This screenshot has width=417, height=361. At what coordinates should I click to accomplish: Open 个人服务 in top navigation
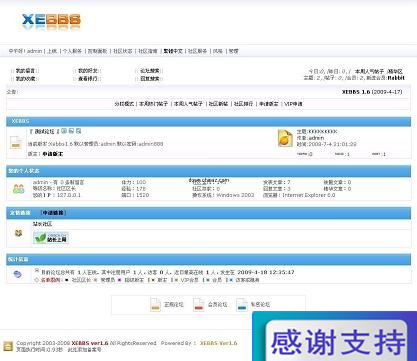pos(72,51)
